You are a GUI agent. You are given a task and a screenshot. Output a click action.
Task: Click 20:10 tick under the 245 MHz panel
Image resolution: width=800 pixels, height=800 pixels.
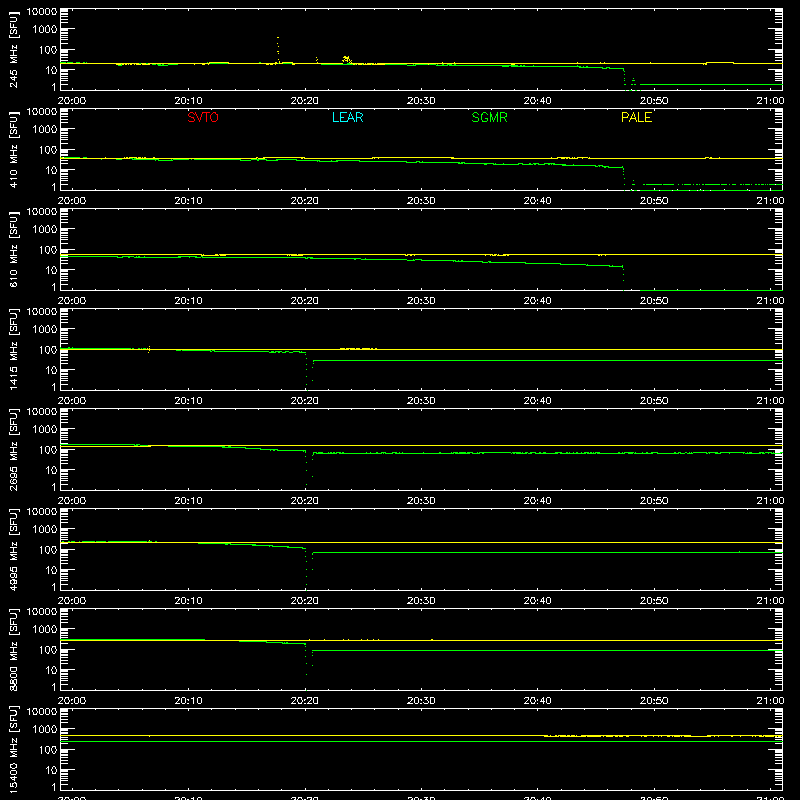[188, 101]
